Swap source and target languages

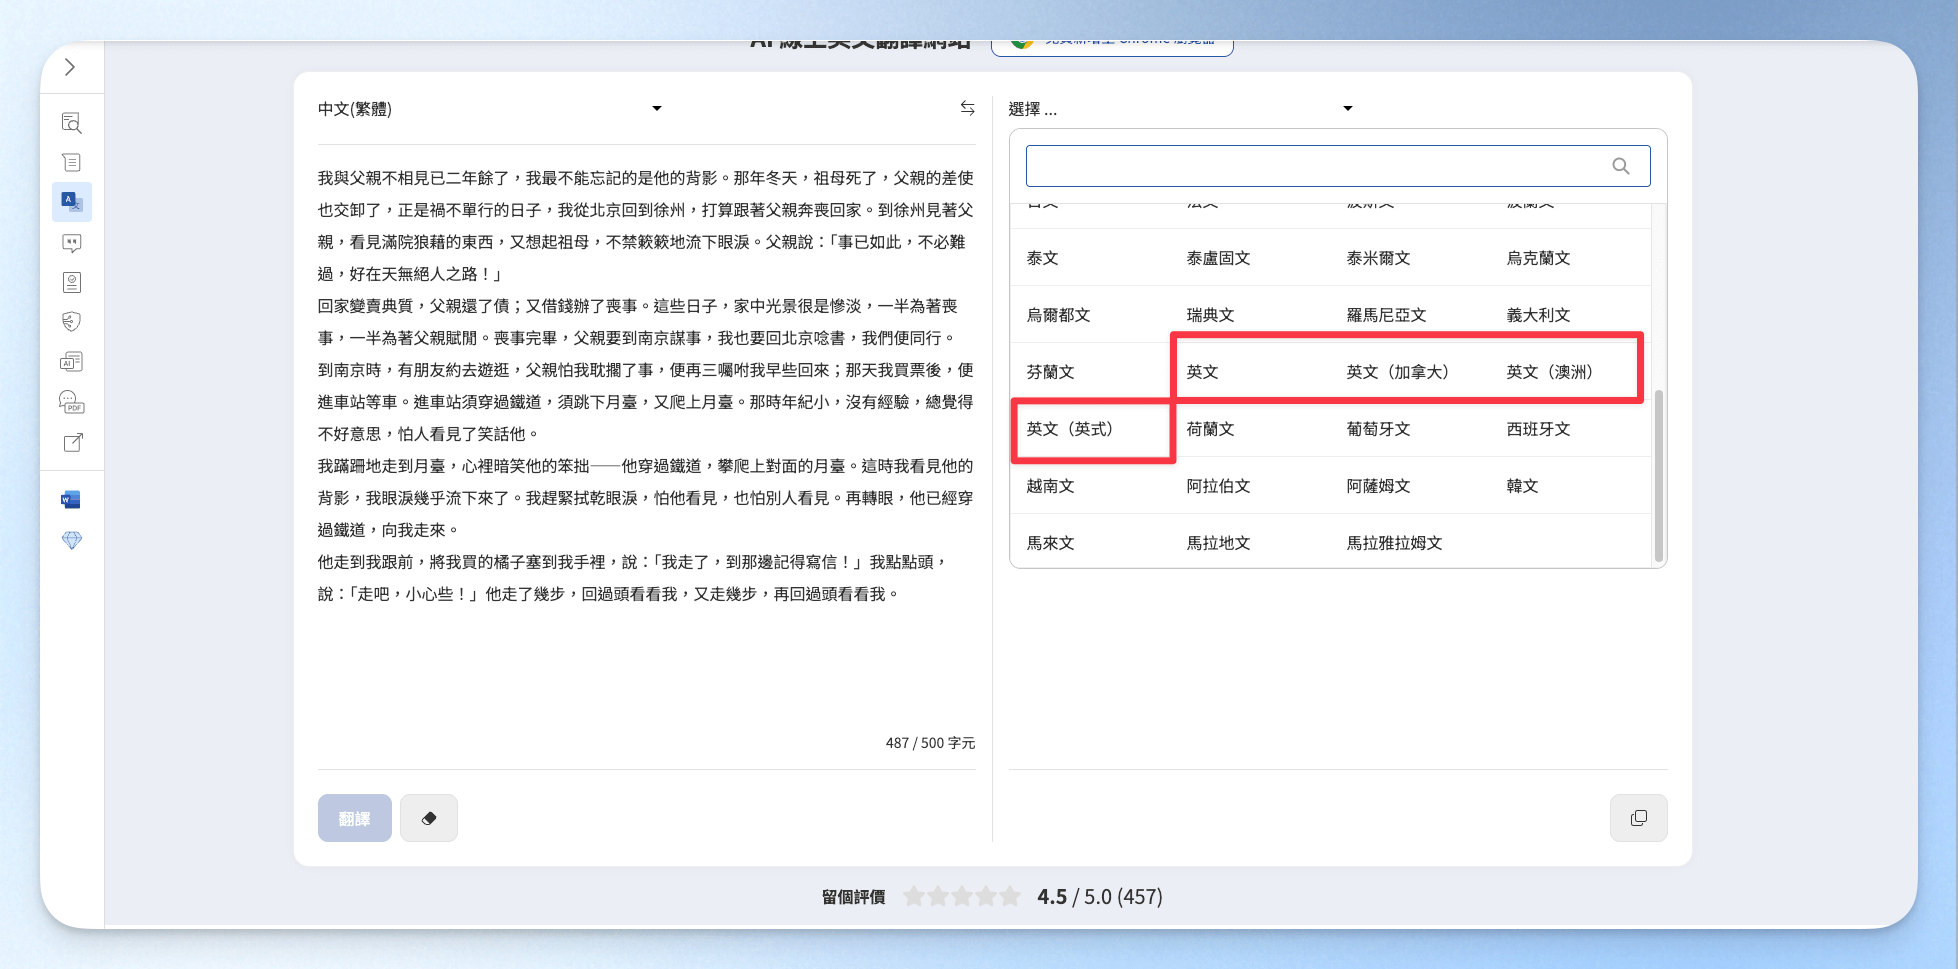coord(967,108)
